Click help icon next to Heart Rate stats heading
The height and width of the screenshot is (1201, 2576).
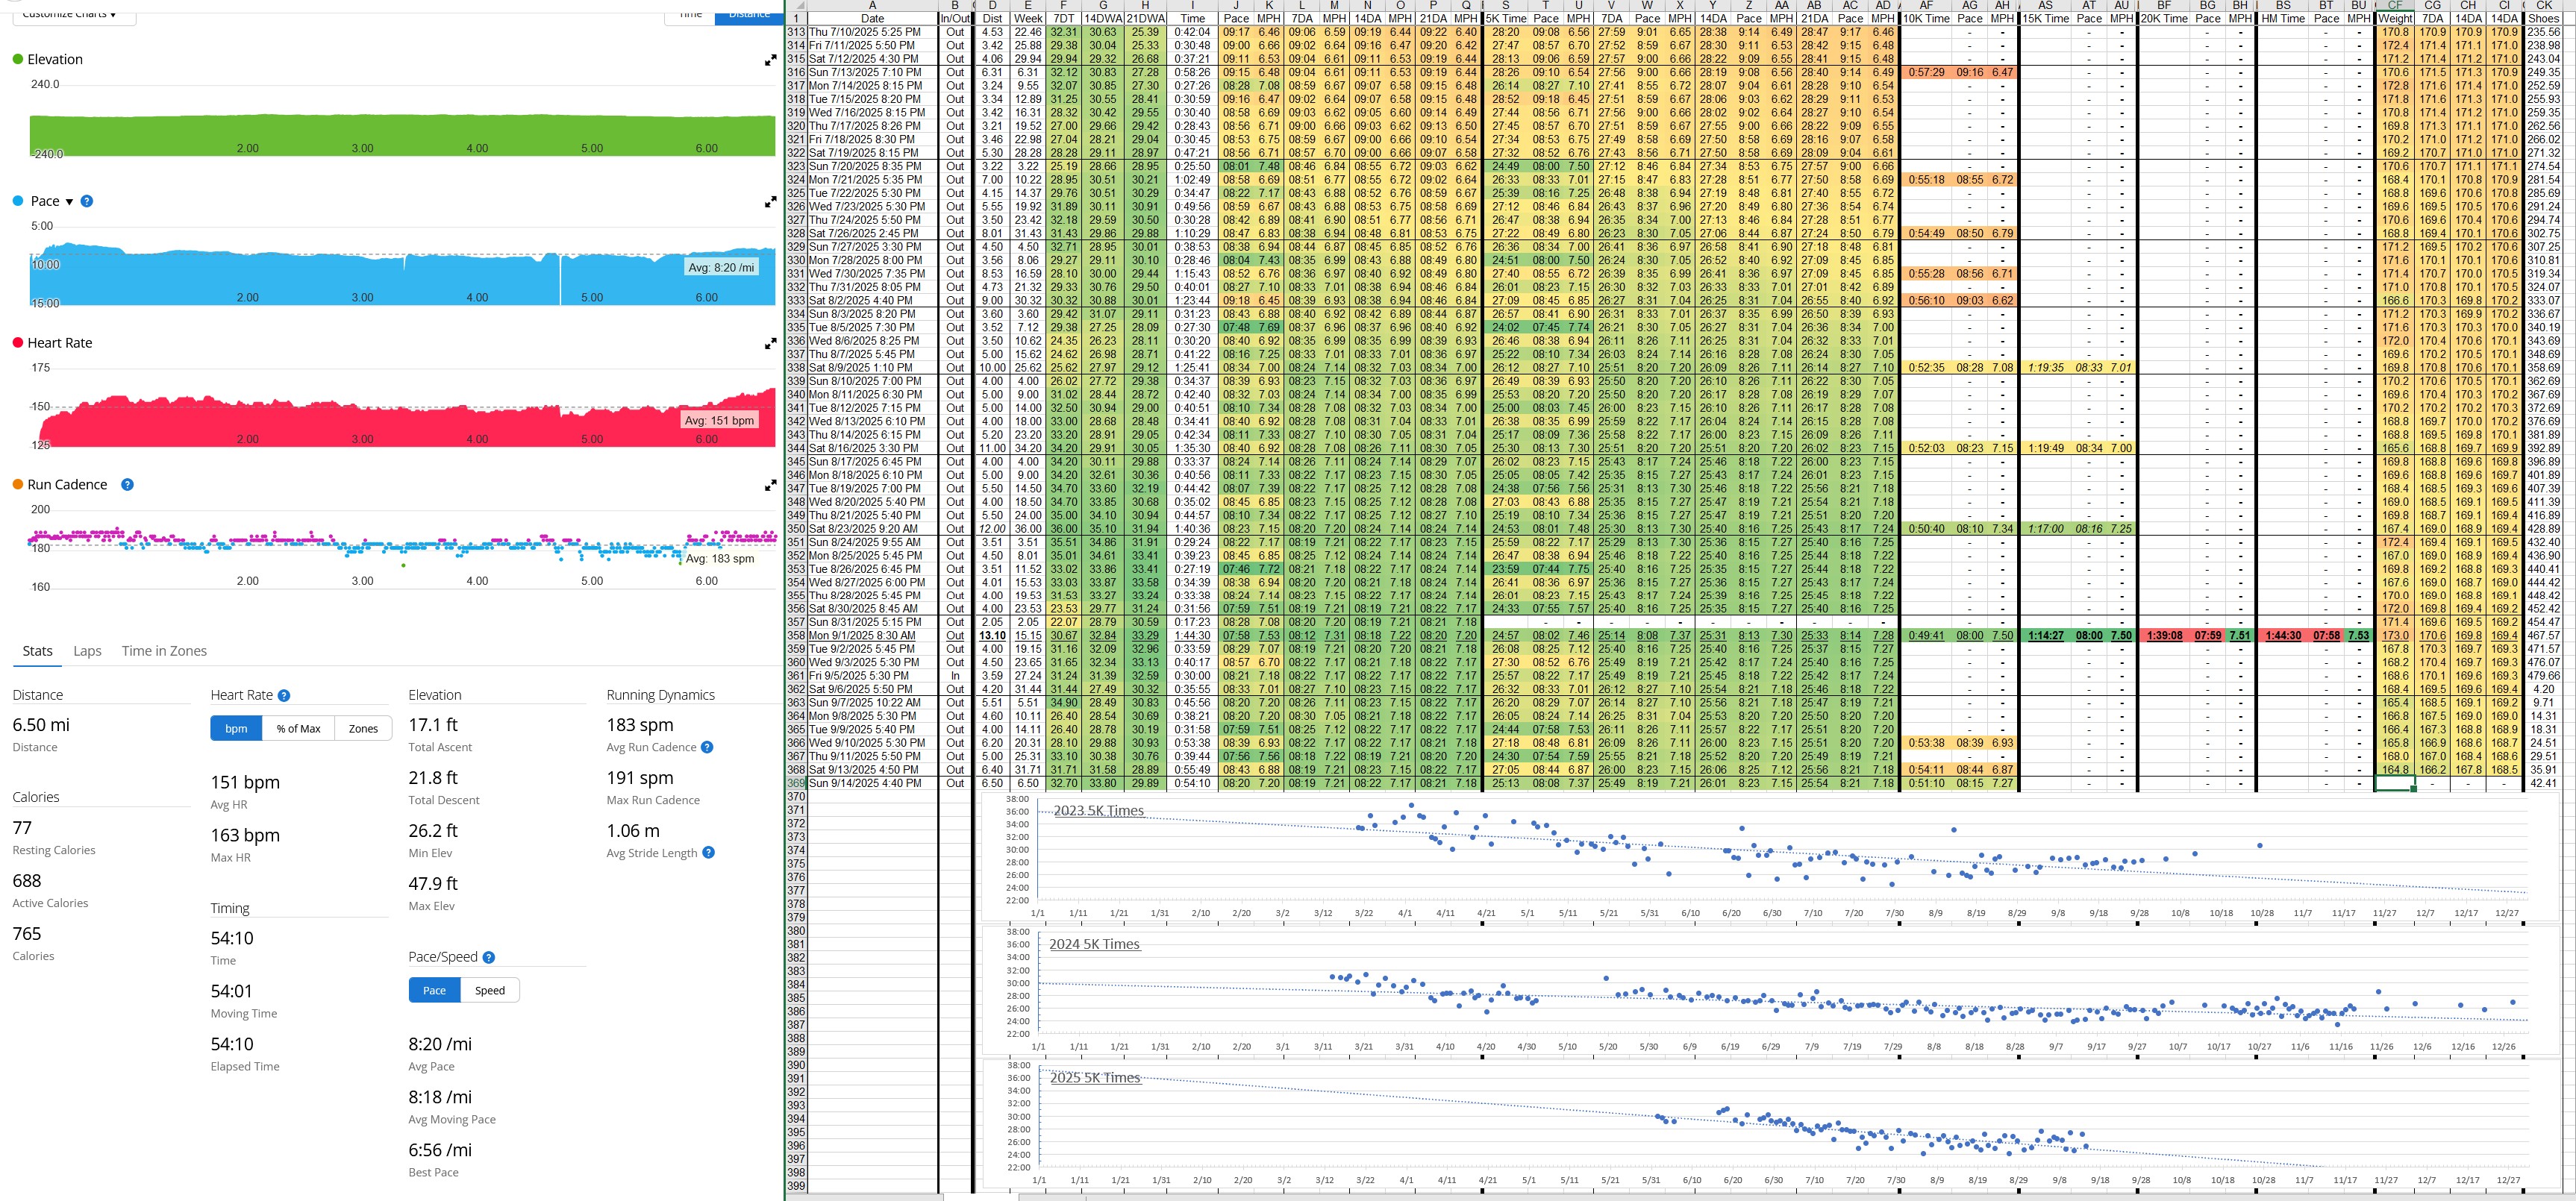(x=284, y=695)
